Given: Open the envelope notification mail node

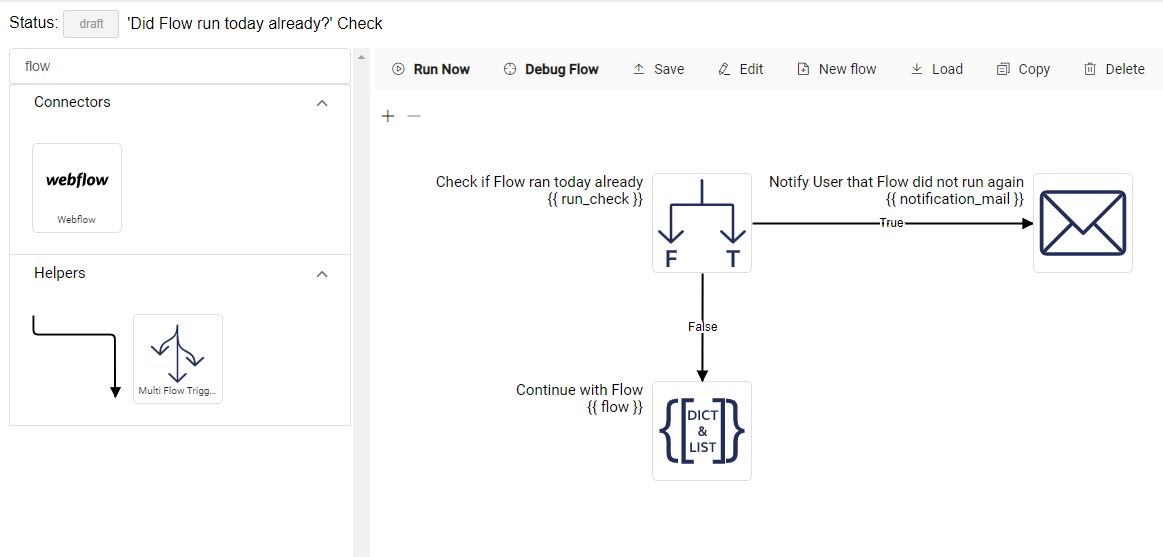Looking at the screenshot, I should 1083,223.
